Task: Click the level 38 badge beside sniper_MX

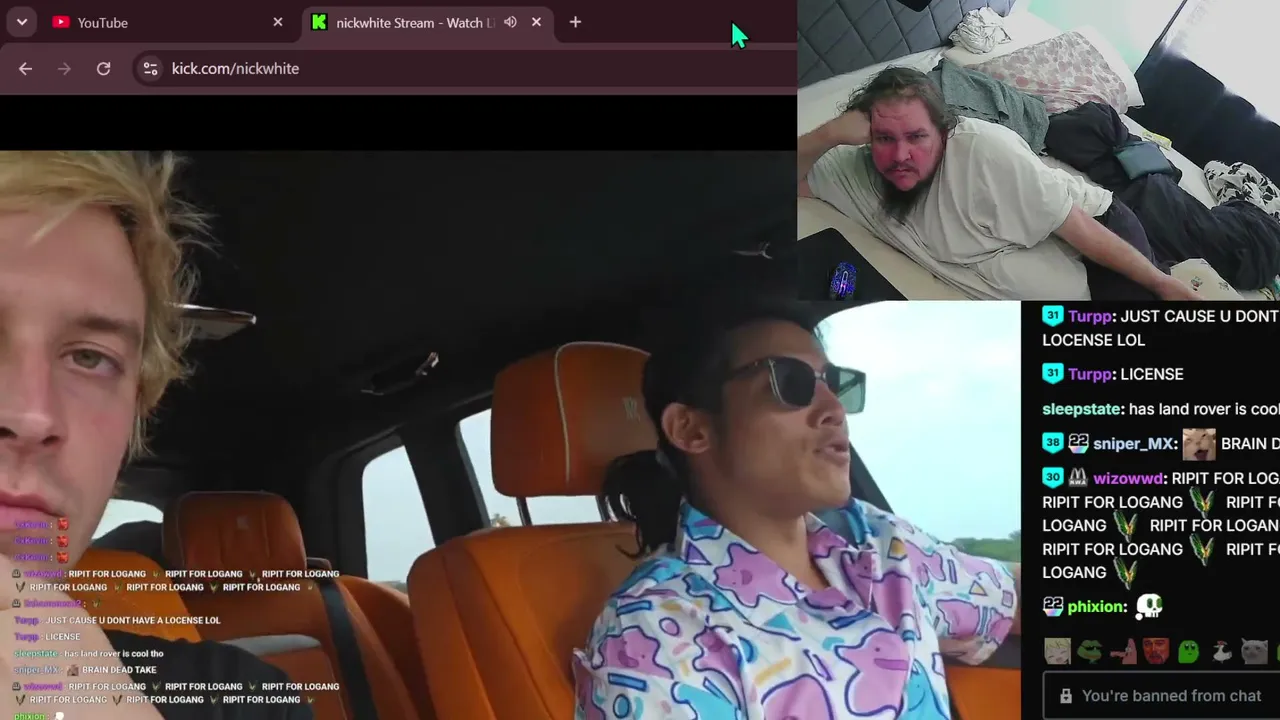Action: tap(1053, 443)
